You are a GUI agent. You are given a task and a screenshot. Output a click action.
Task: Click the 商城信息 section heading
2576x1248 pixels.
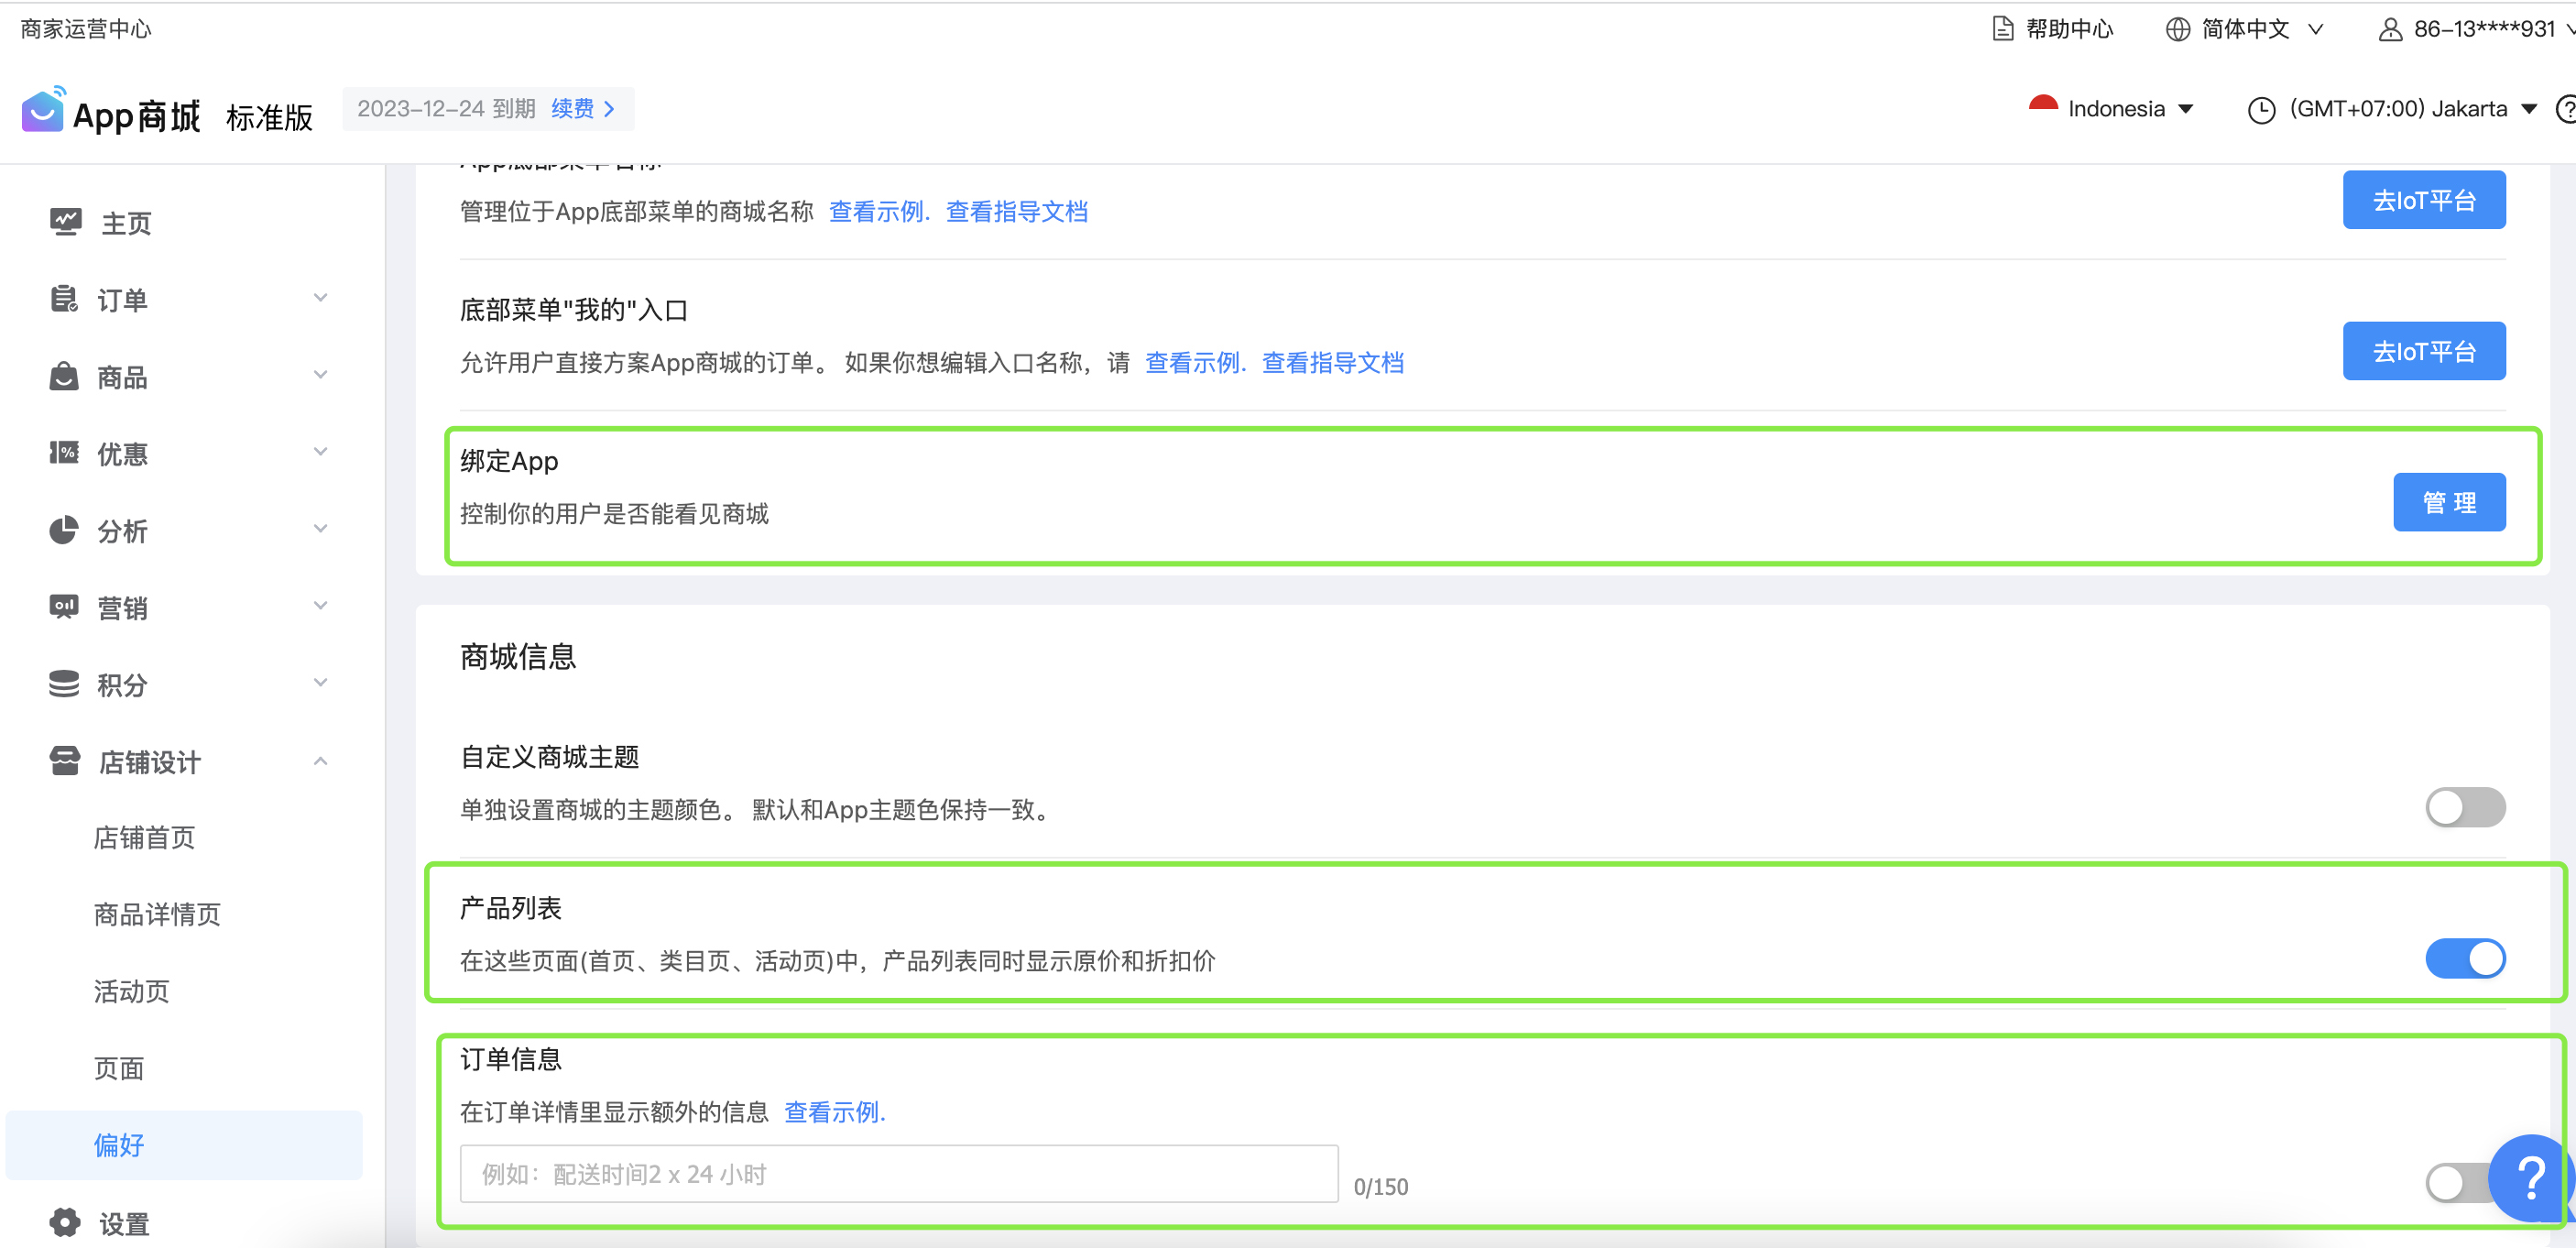click(x=518, y=656)
